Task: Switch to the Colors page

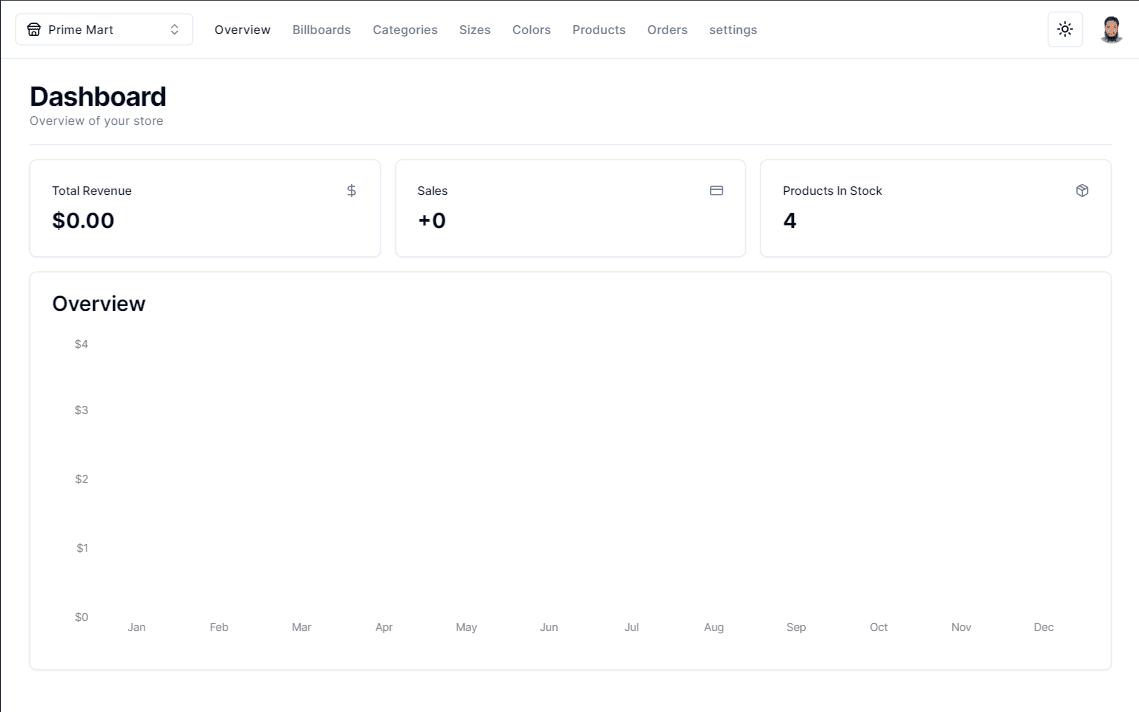Action: 531,30
